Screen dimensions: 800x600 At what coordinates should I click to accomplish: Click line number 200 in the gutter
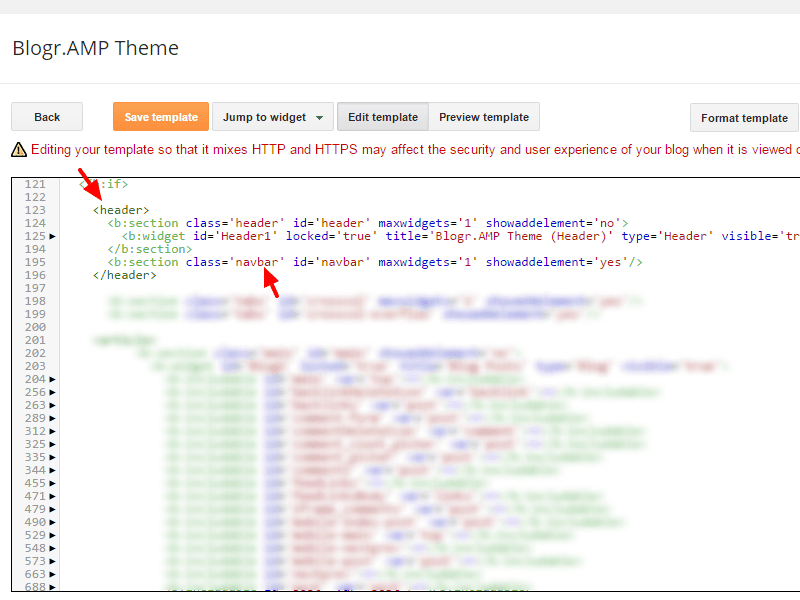[x=35, y=327]
